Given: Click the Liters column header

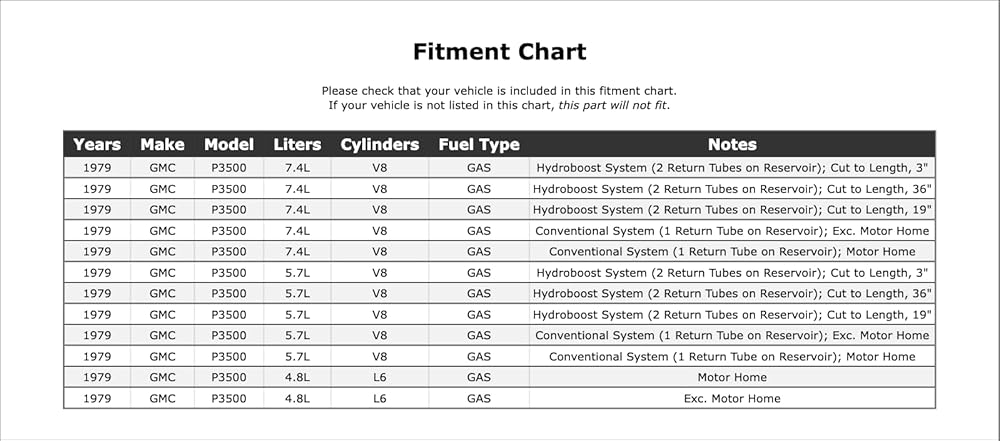Looking at the screenshot, I should pos(297,145).
